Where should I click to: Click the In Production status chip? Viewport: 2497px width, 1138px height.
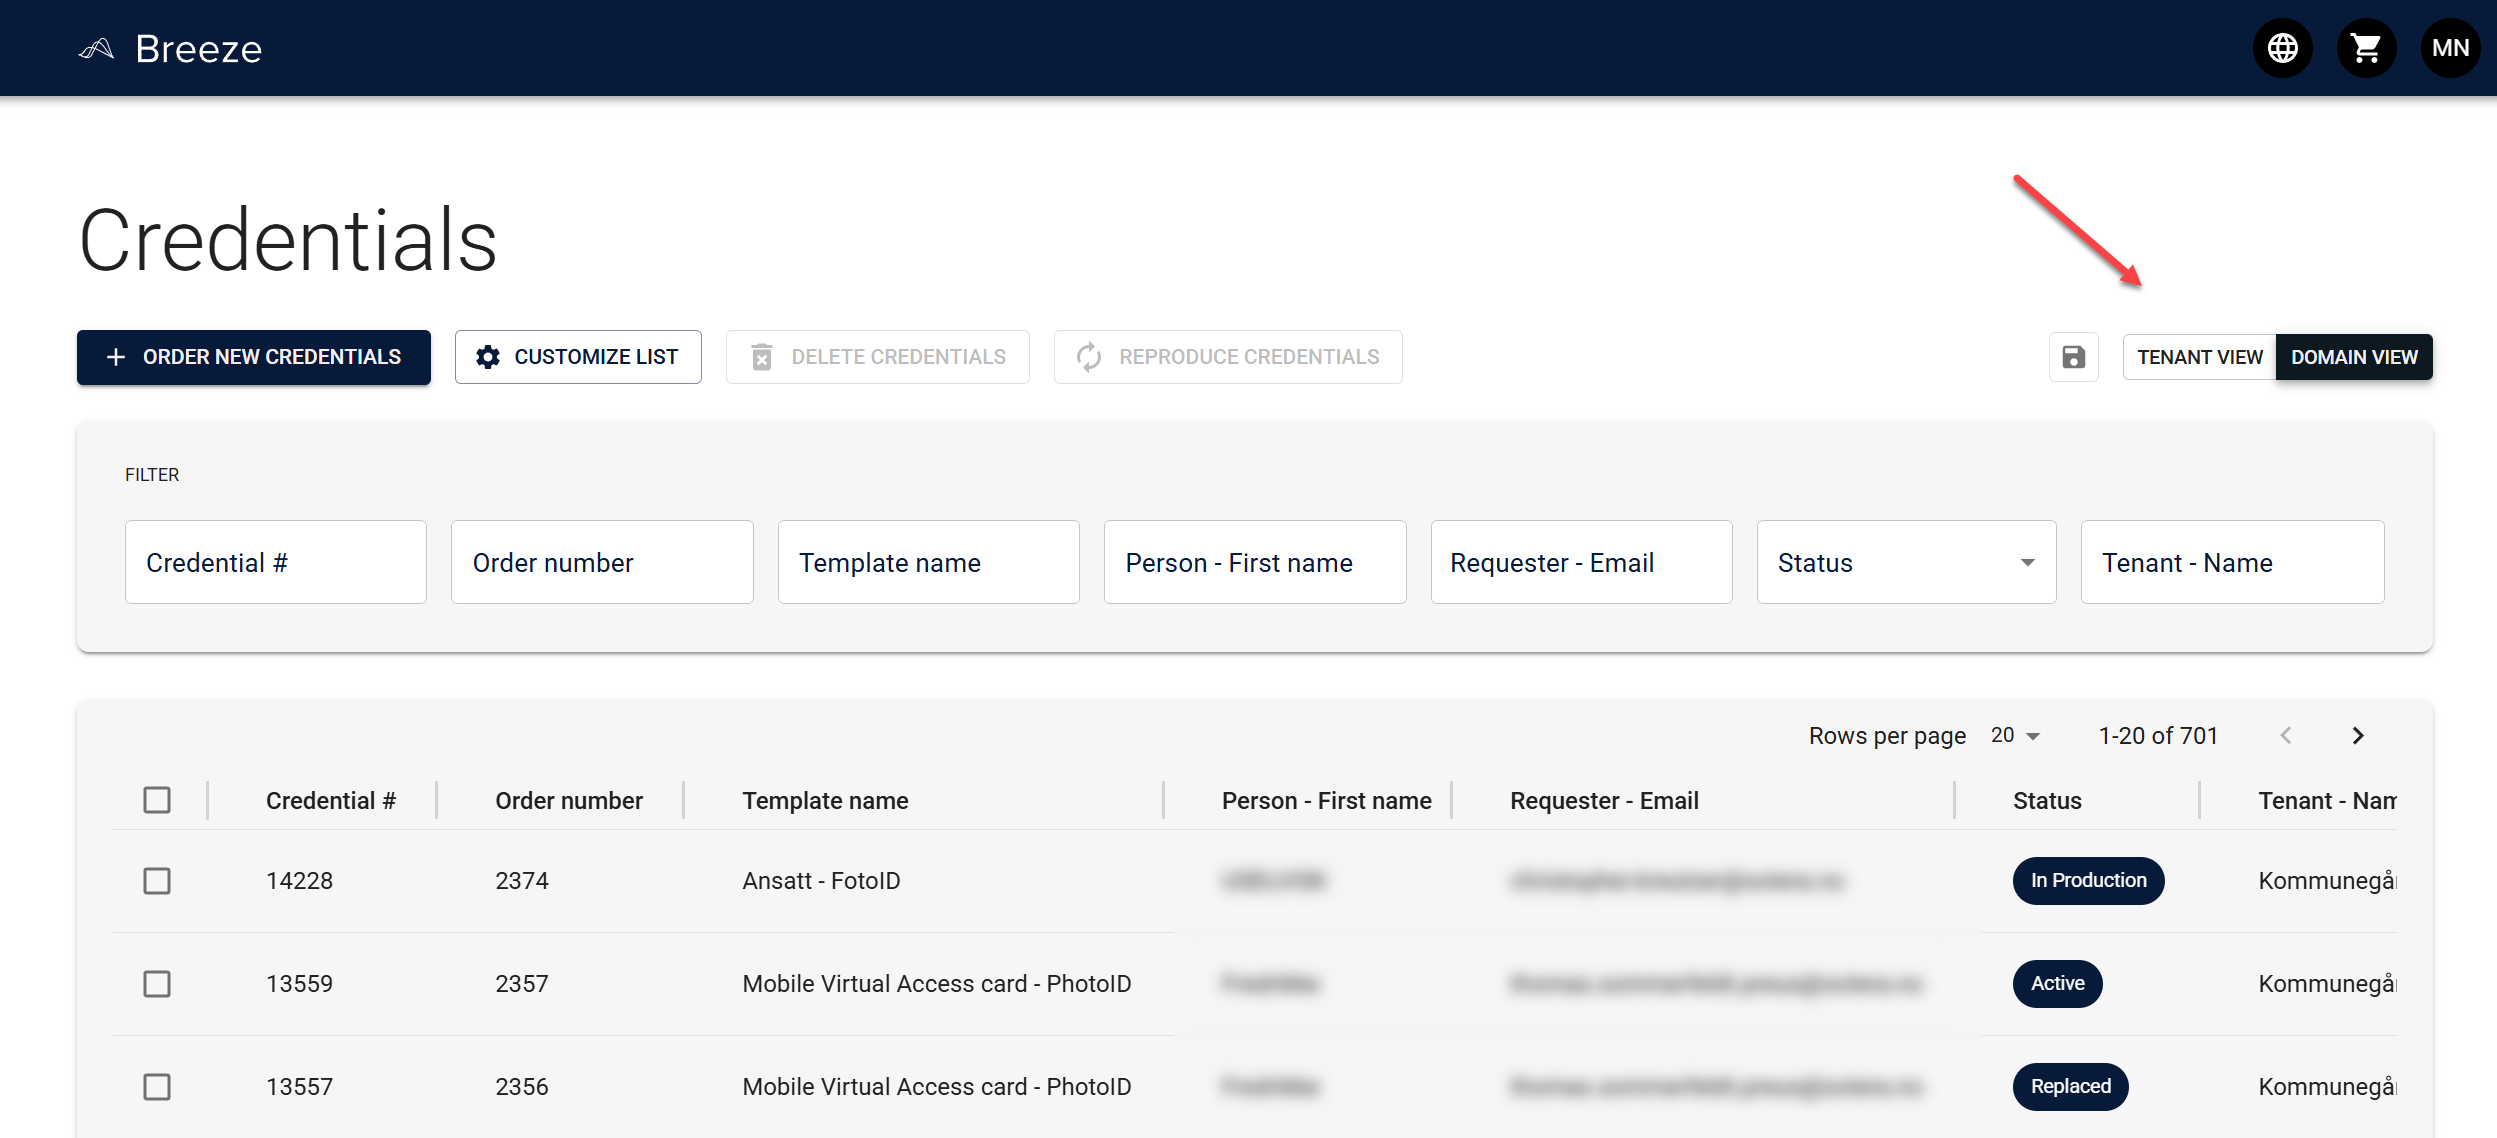(2088, 881)
